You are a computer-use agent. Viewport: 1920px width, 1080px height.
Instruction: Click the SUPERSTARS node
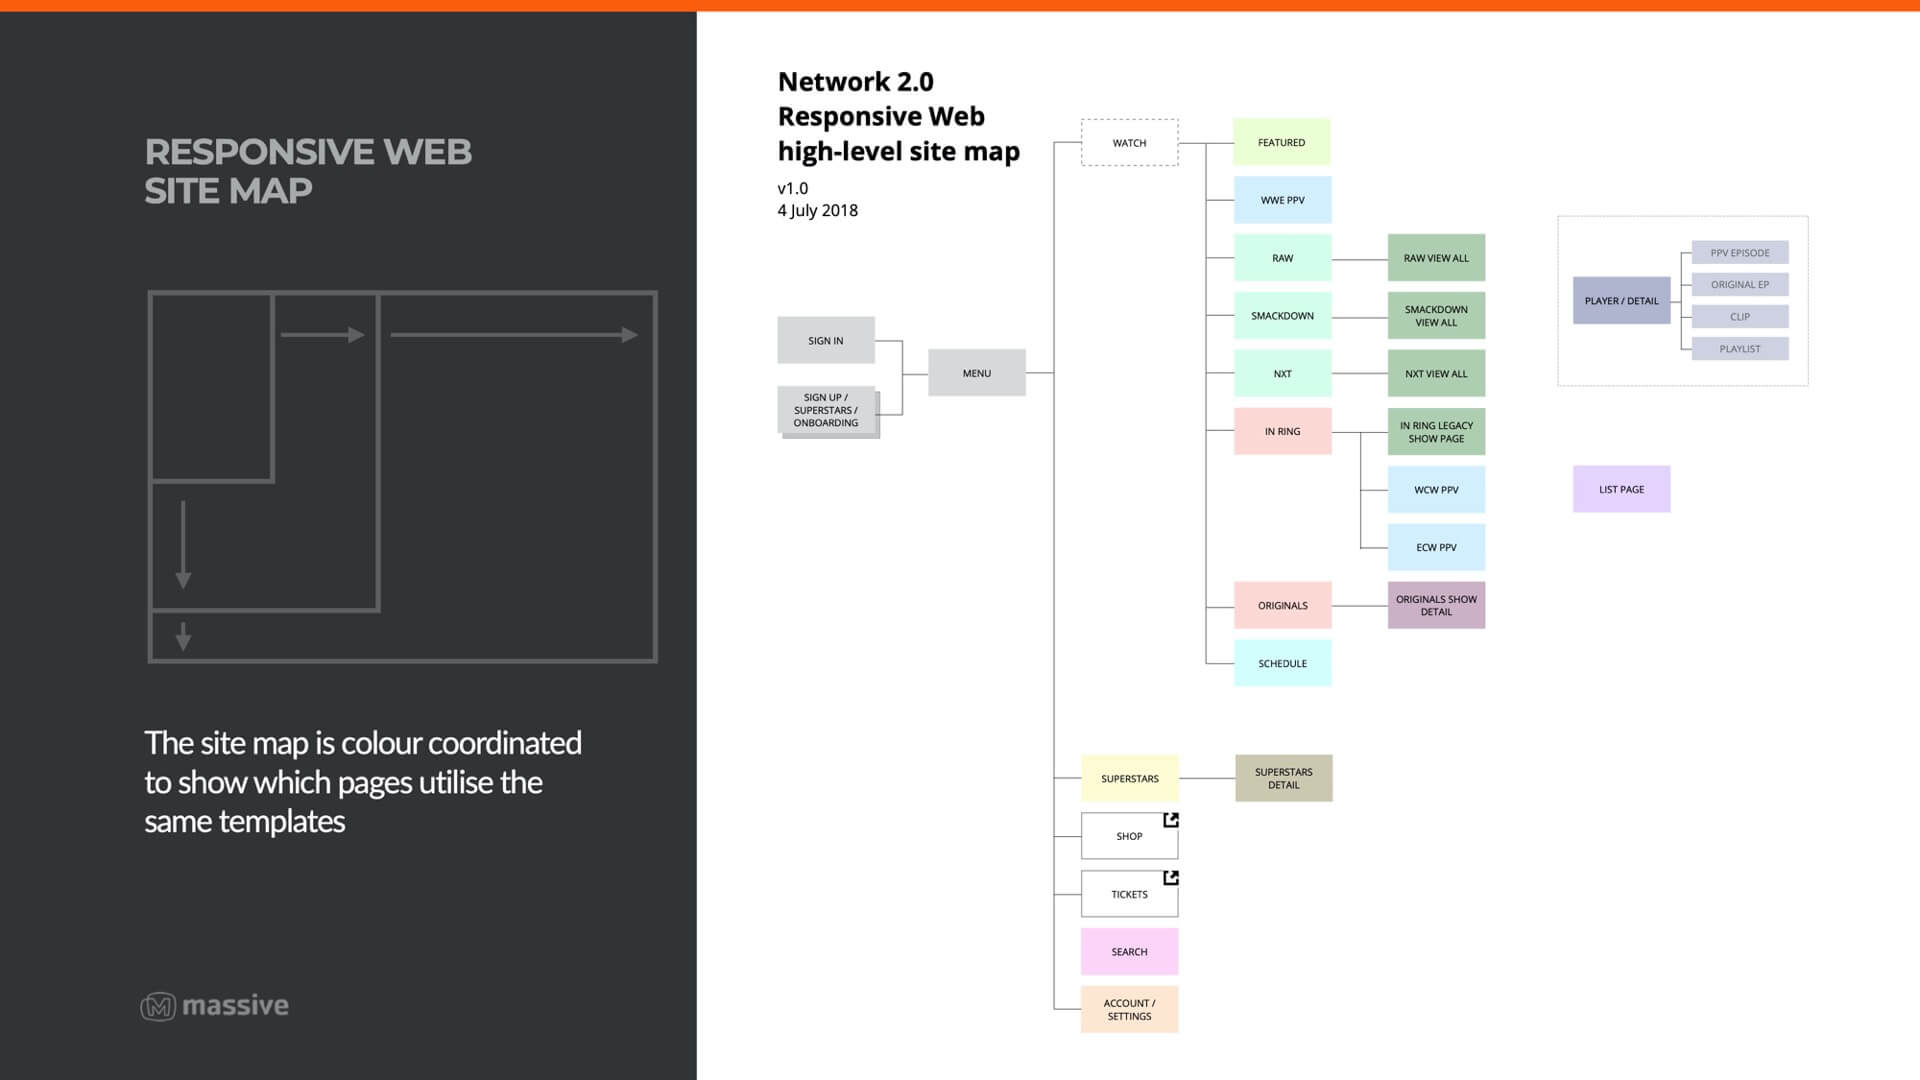click(1130, 778)
